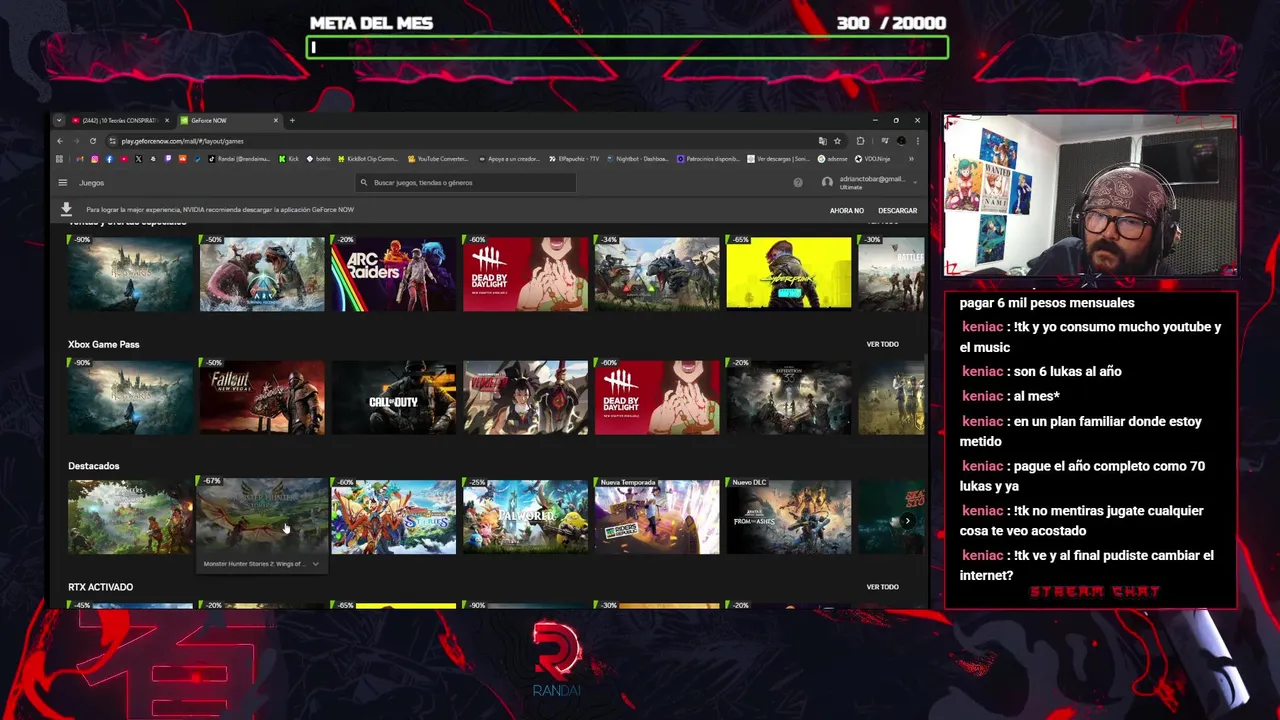Open the YouTube Converter bookmark

[438, 159]
